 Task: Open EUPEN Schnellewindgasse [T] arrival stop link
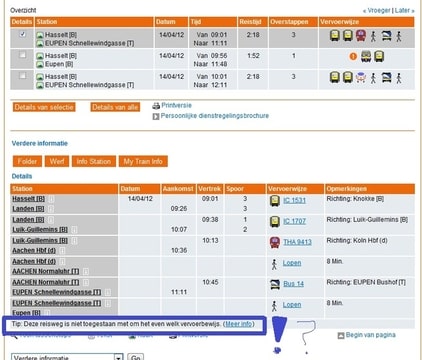click(57, 292)
